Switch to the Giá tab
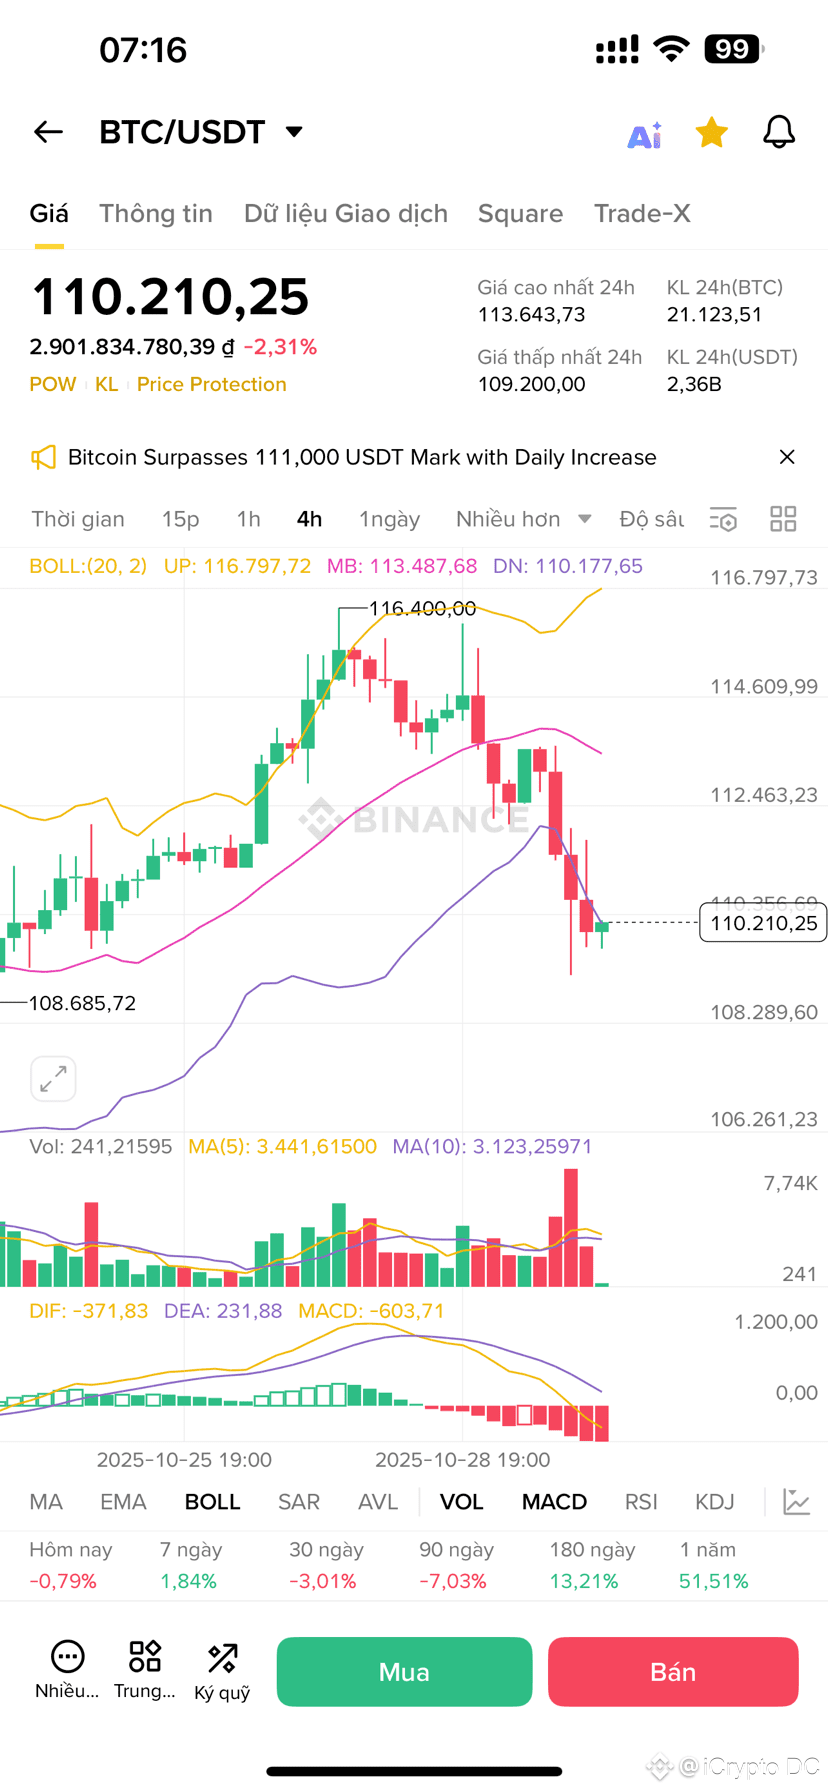Image resolution: width=828 pixels, height=1792 pixels. pos(49,213)
